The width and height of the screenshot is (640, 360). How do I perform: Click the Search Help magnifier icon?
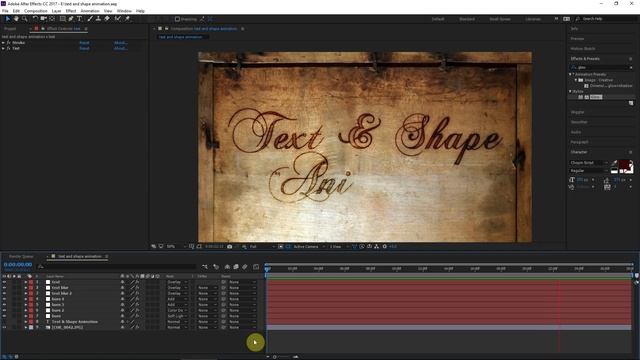pos(578,19)
